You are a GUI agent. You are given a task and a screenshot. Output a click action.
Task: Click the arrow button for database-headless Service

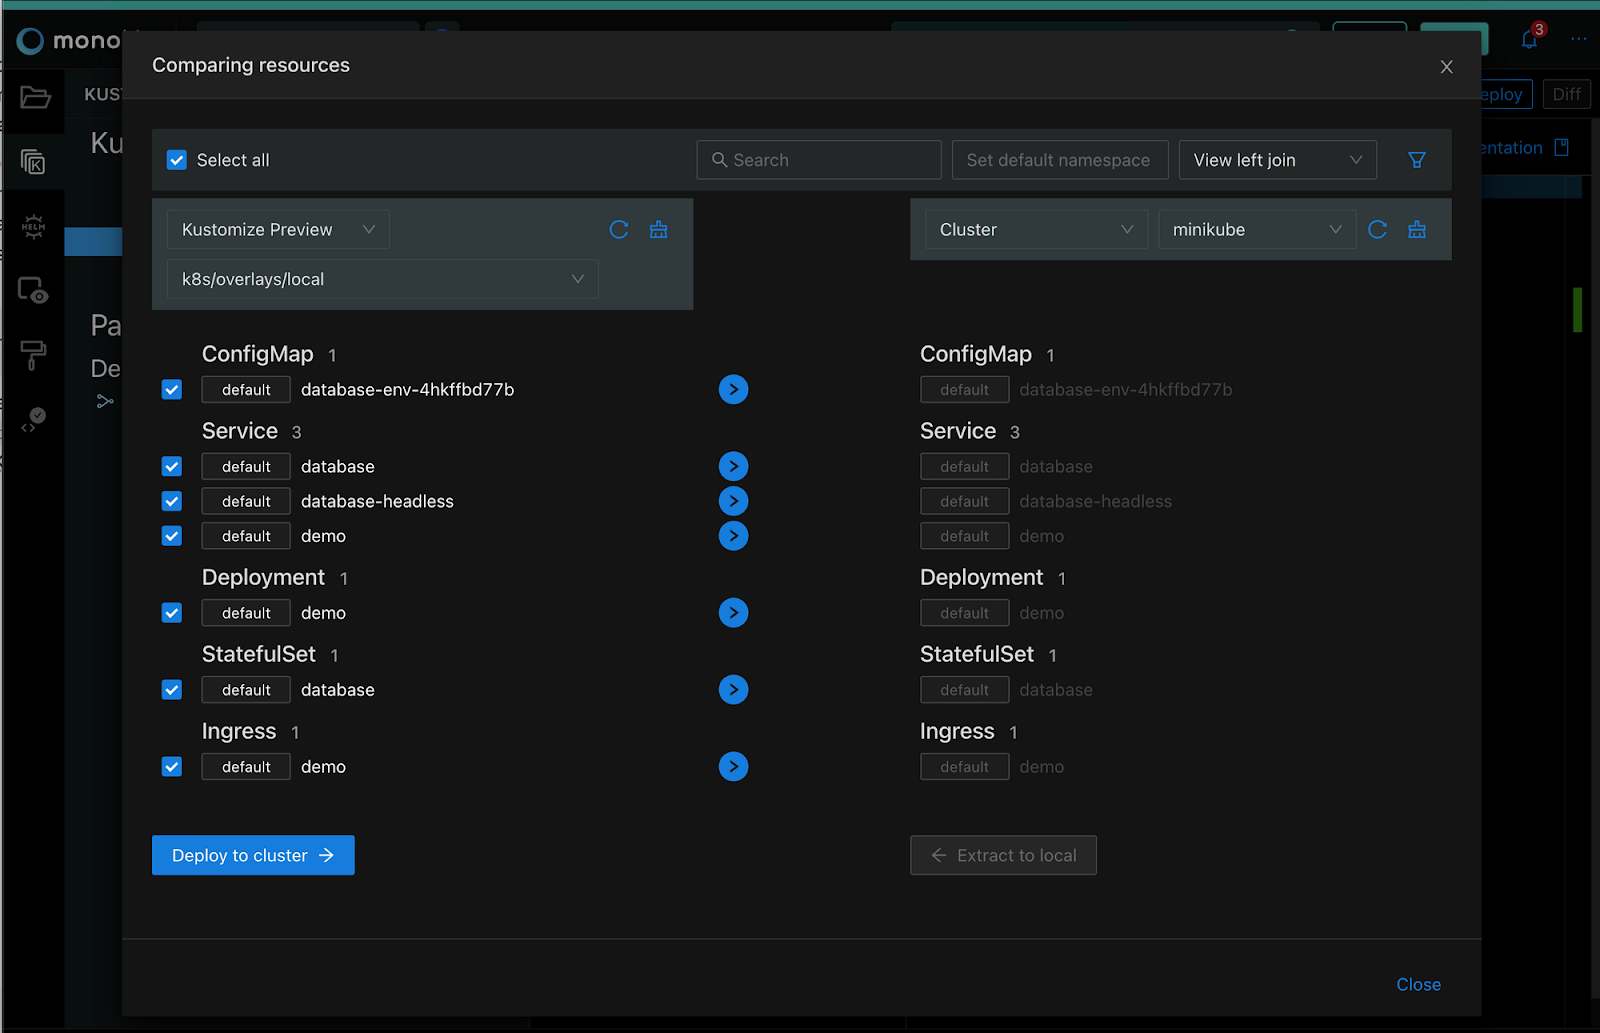pos(733,501)
